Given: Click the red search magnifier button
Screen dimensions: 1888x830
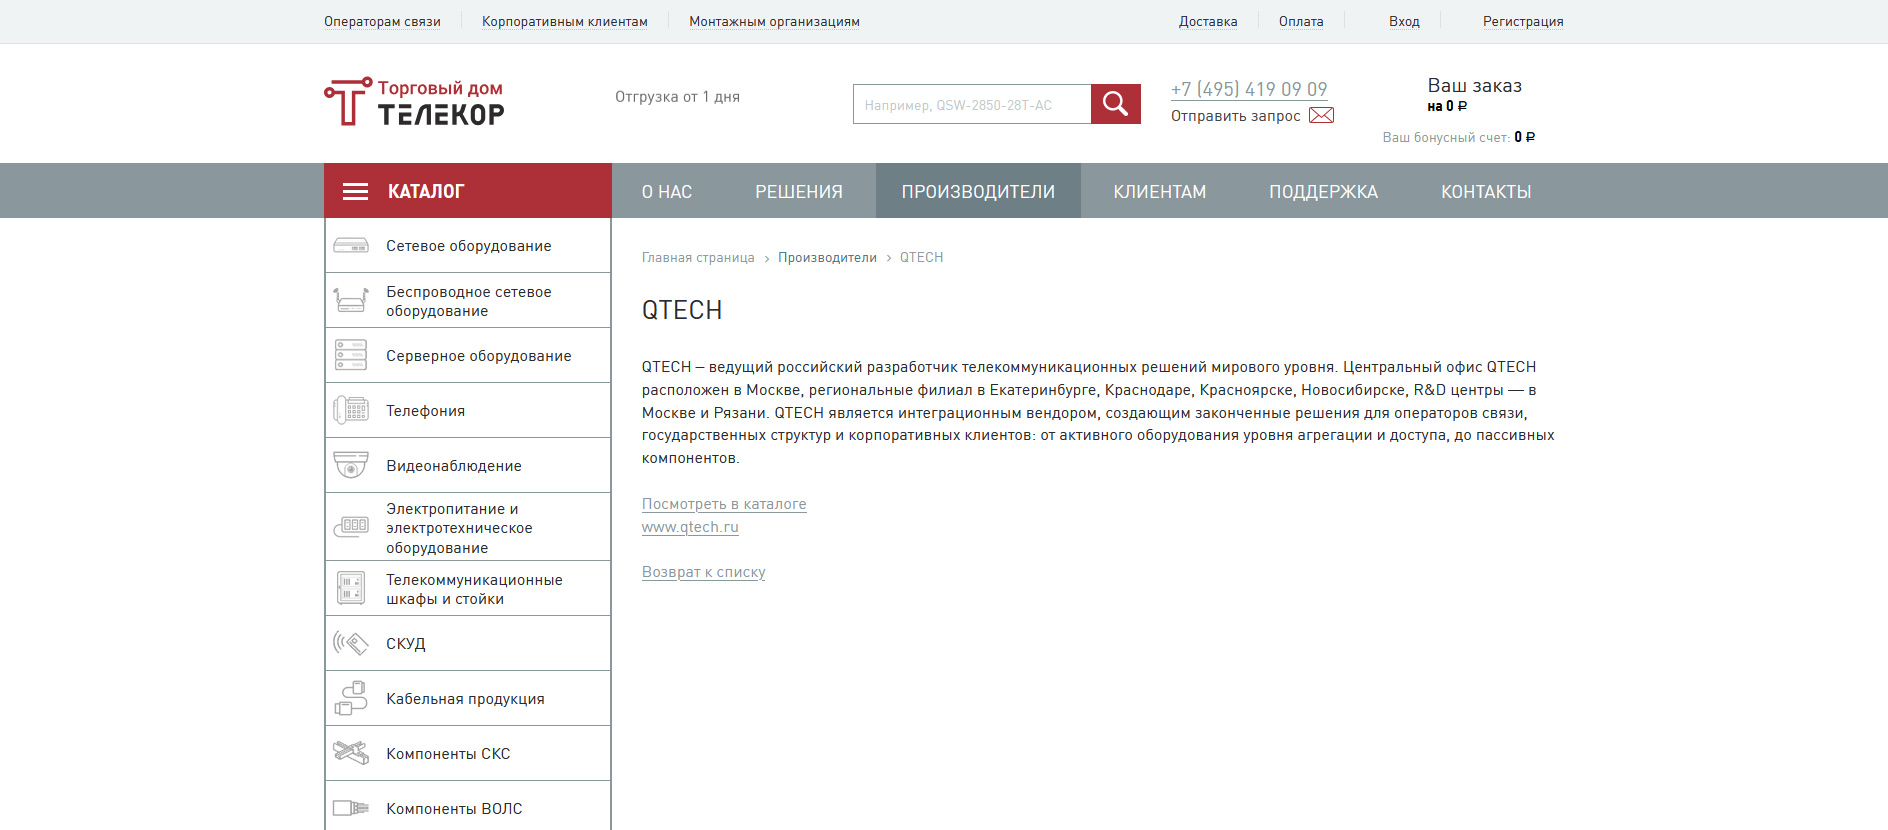Looking at the screenshot, I should pos(1115,104).
